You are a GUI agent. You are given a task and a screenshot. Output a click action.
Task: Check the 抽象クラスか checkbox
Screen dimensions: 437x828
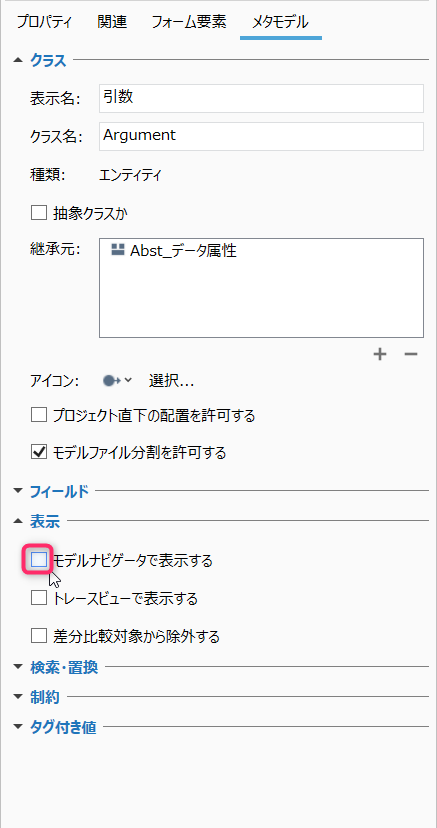point(39,213)
